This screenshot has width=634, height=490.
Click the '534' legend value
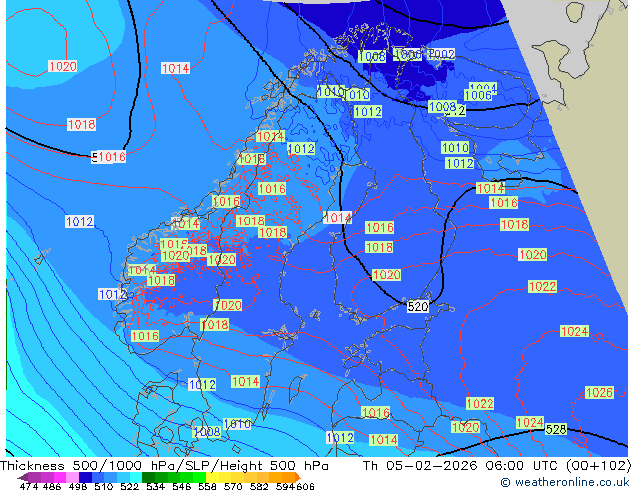point(155,486)
